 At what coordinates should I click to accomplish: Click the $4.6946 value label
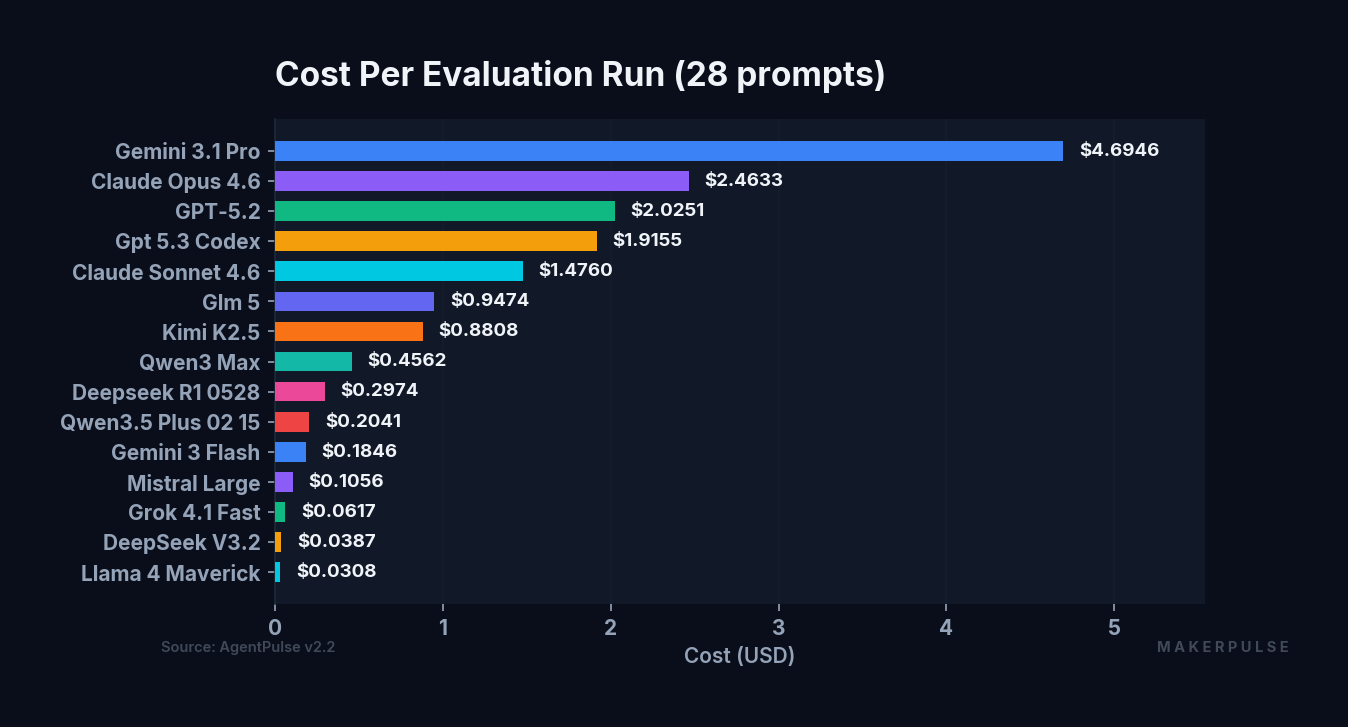pyautogui.click(x=1119, y=150)
